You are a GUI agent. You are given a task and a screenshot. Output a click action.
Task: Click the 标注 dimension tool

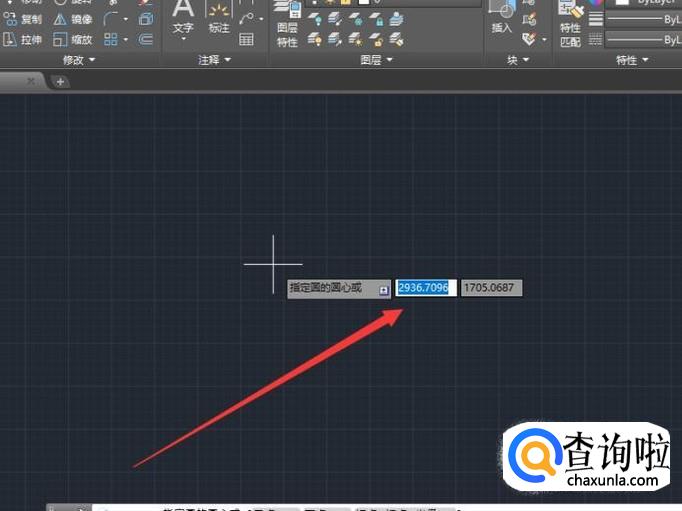pyautogui.click(x=219, y=19)
